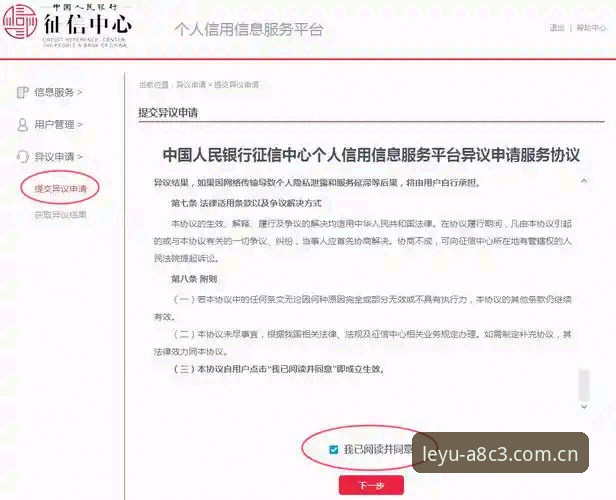Click the 提交异议申请 page heading
The height and width of the screenshot is (500, 616).
point(168,113)
